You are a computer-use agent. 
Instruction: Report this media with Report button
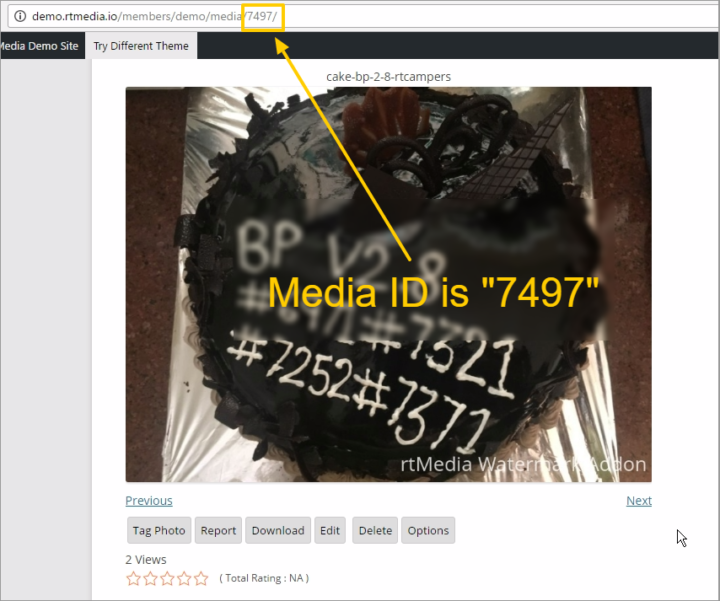point(218,530)
